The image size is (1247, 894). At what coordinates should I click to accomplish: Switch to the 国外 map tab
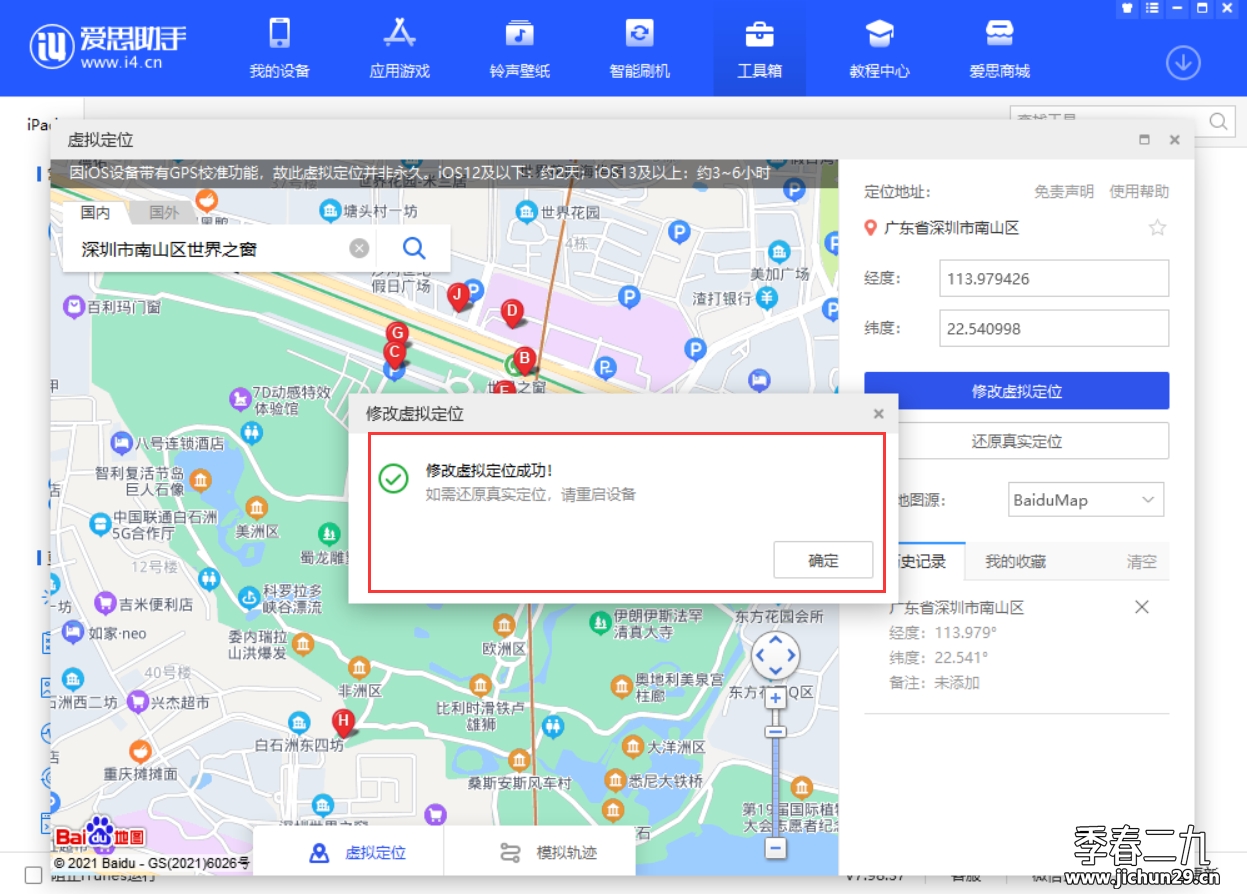[x=164, y=212]
